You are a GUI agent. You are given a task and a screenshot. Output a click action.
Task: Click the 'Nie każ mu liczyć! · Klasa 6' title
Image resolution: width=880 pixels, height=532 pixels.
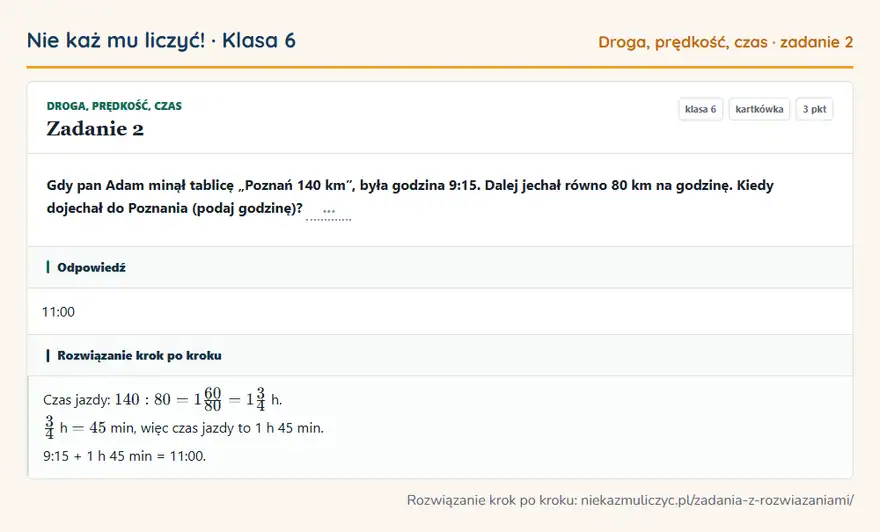161,40
